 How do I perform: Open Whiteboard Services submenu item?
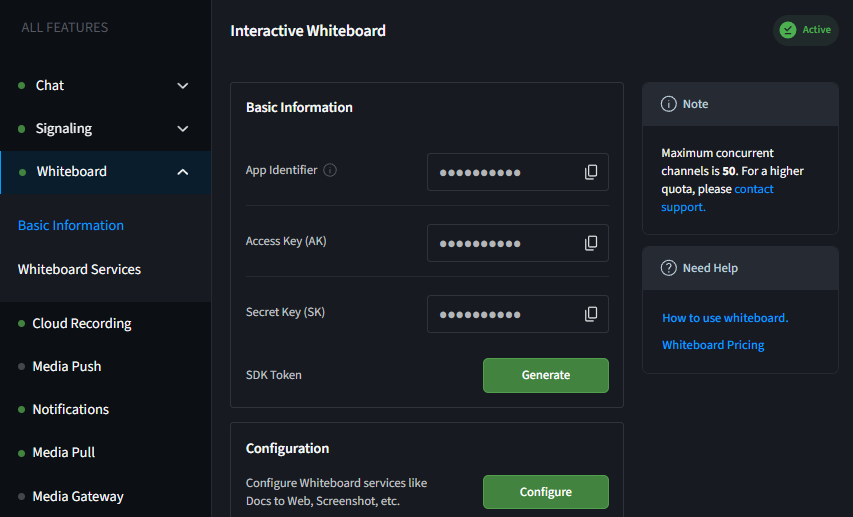[79, 269]
